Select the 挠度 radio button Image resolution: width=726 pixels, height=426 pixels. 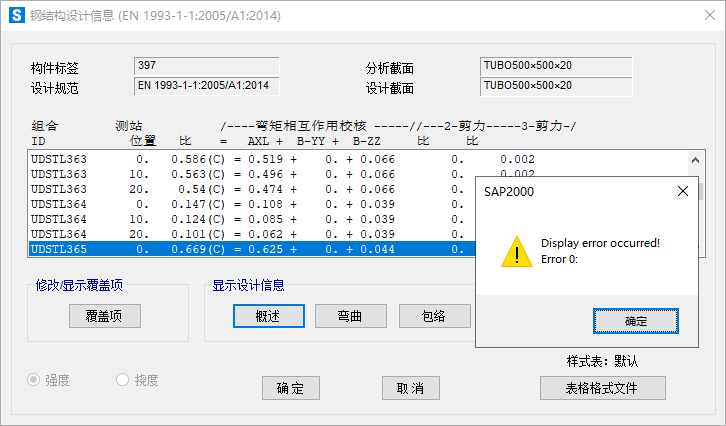(x=123, y=380)
